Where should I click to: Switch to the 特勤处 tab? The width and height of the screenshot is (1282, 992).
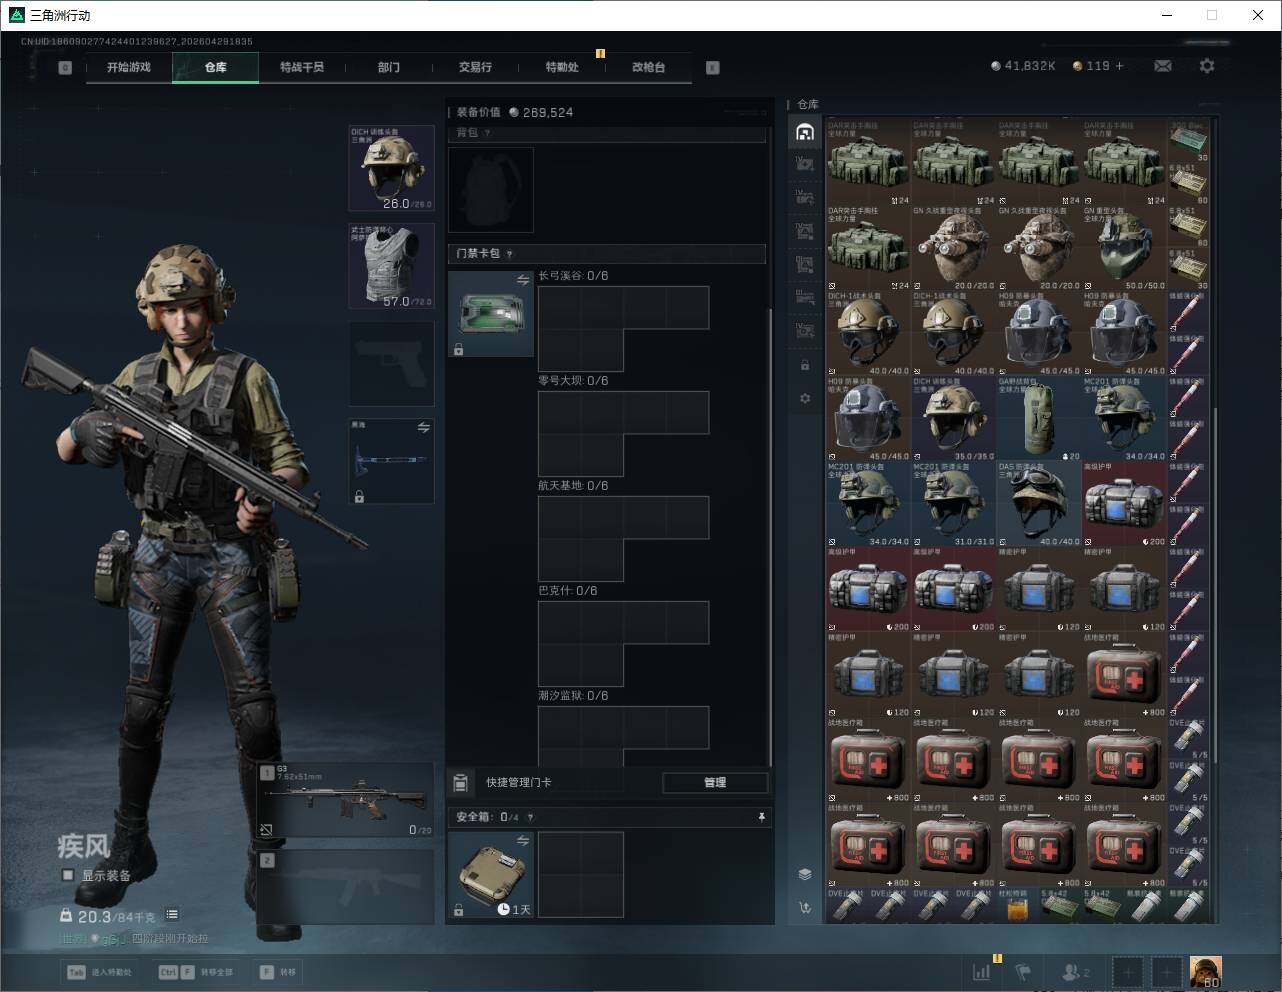pyautogui.click(x=562, y=67)
